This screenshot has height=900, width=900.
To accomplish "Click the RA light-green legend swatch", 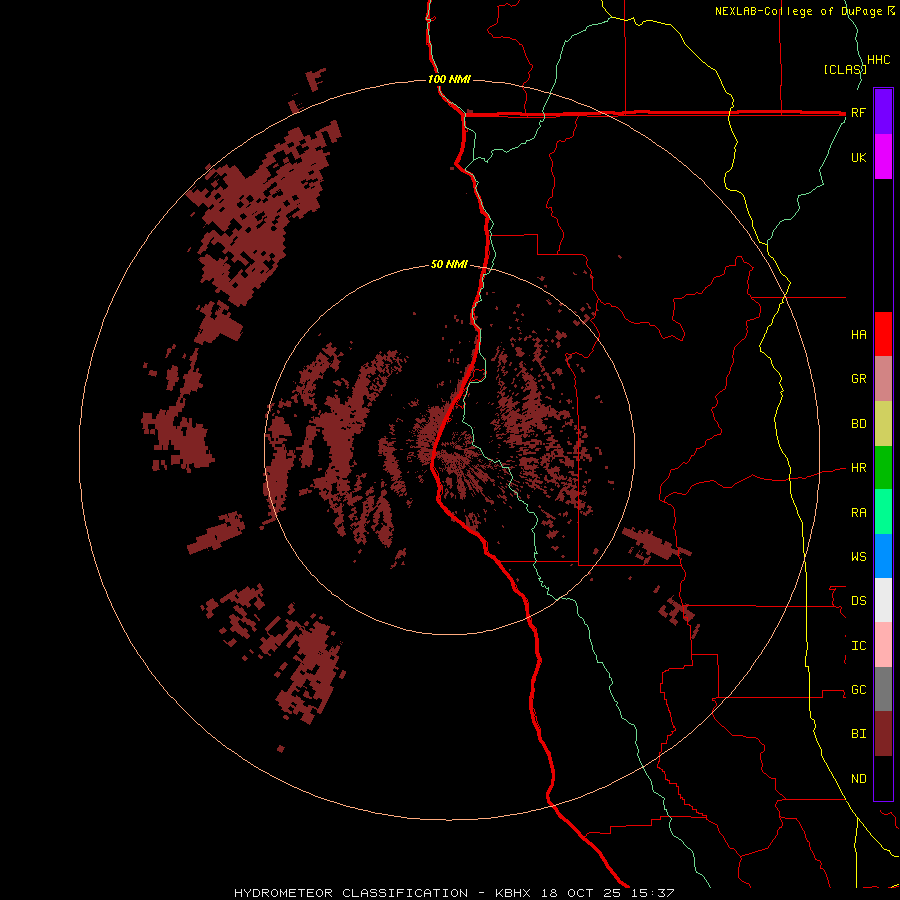I will pyautogui.click(x=883, y=512).
